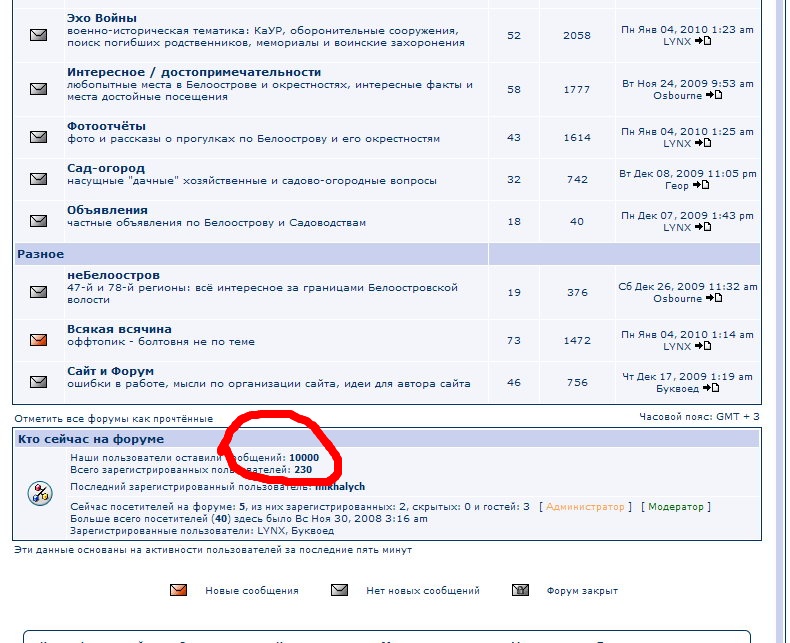Mark all forums read via Отметить все форумы
This screenshot has height=643, width=790.
(x=113, y=418)
